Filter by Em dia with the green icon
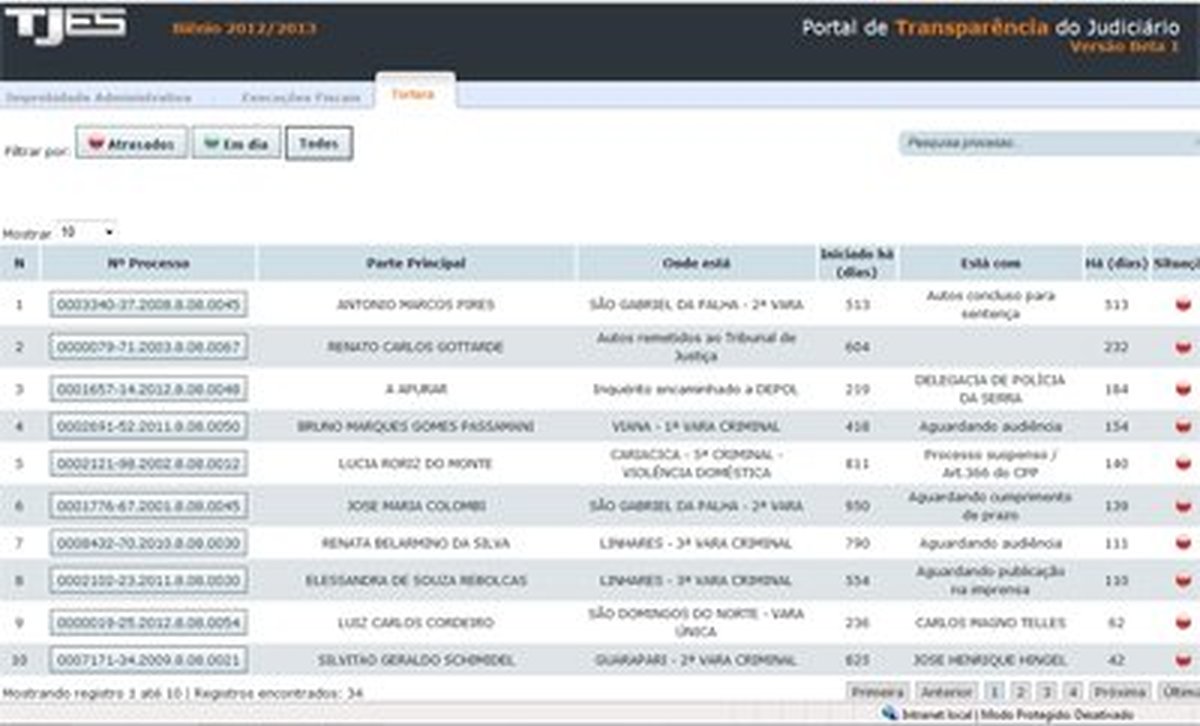 [x=236, y=144]
